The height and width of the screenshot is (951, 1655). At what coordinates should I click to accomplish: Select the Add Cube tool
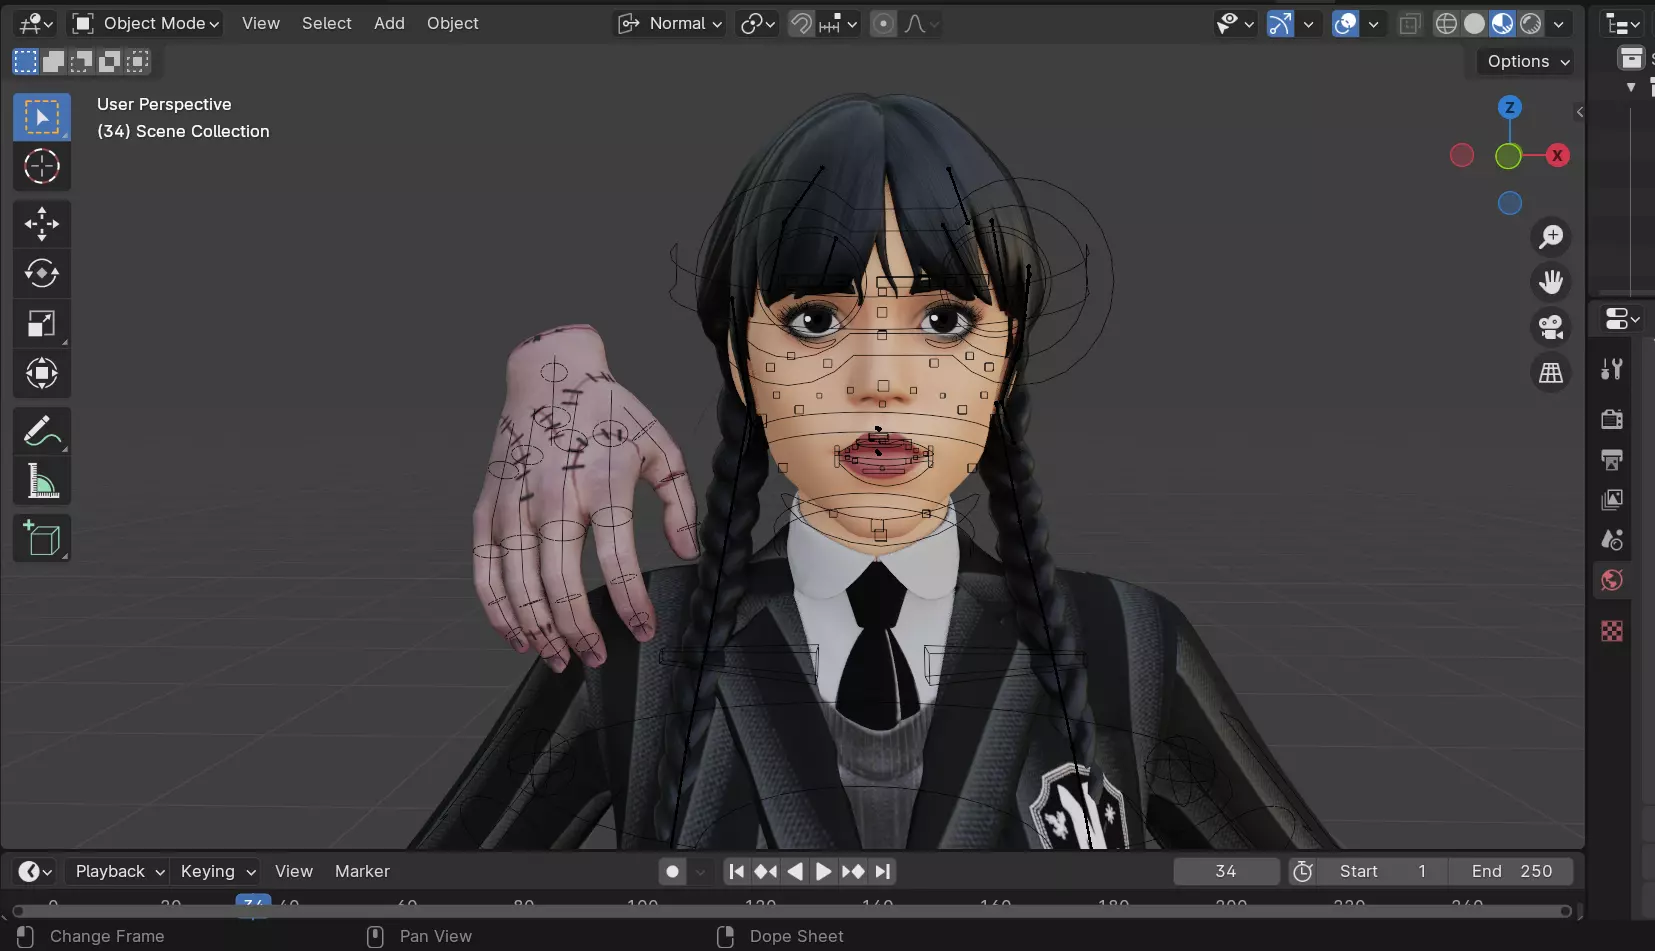pos(42,539)
